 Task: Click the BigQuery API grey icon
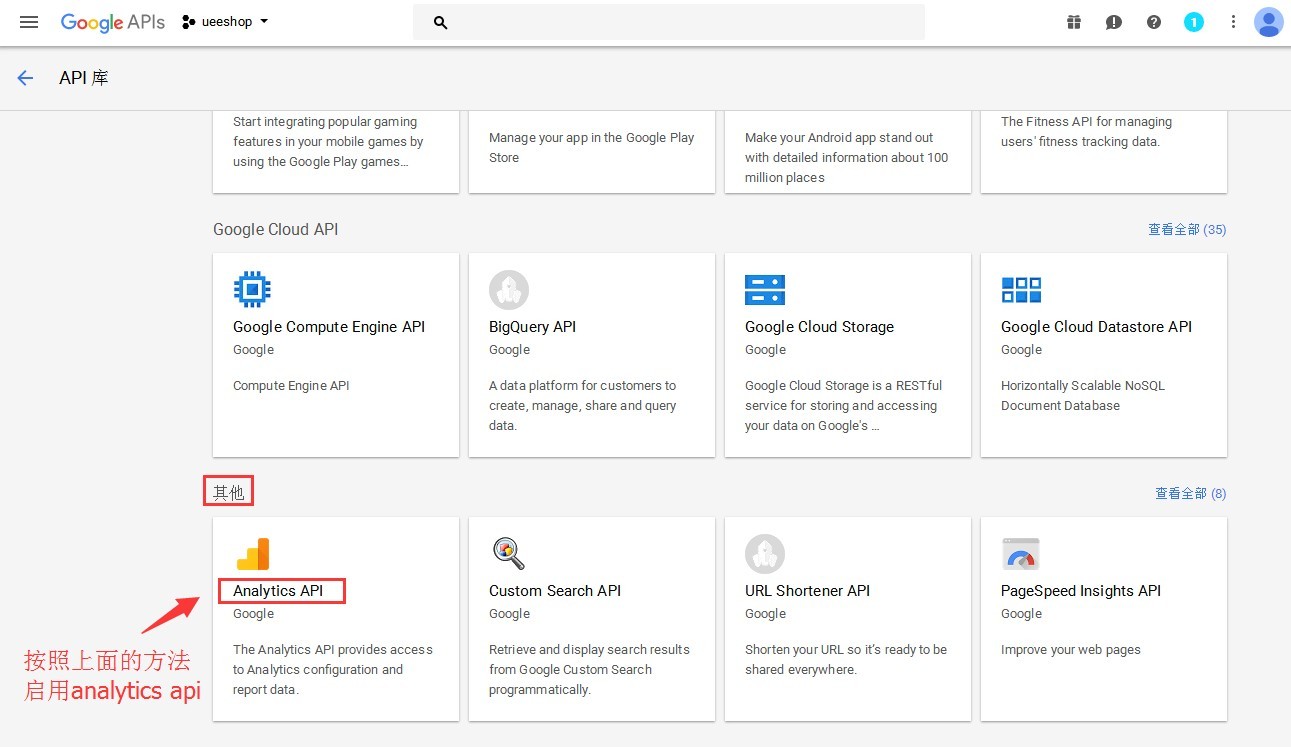pos(509,290)
